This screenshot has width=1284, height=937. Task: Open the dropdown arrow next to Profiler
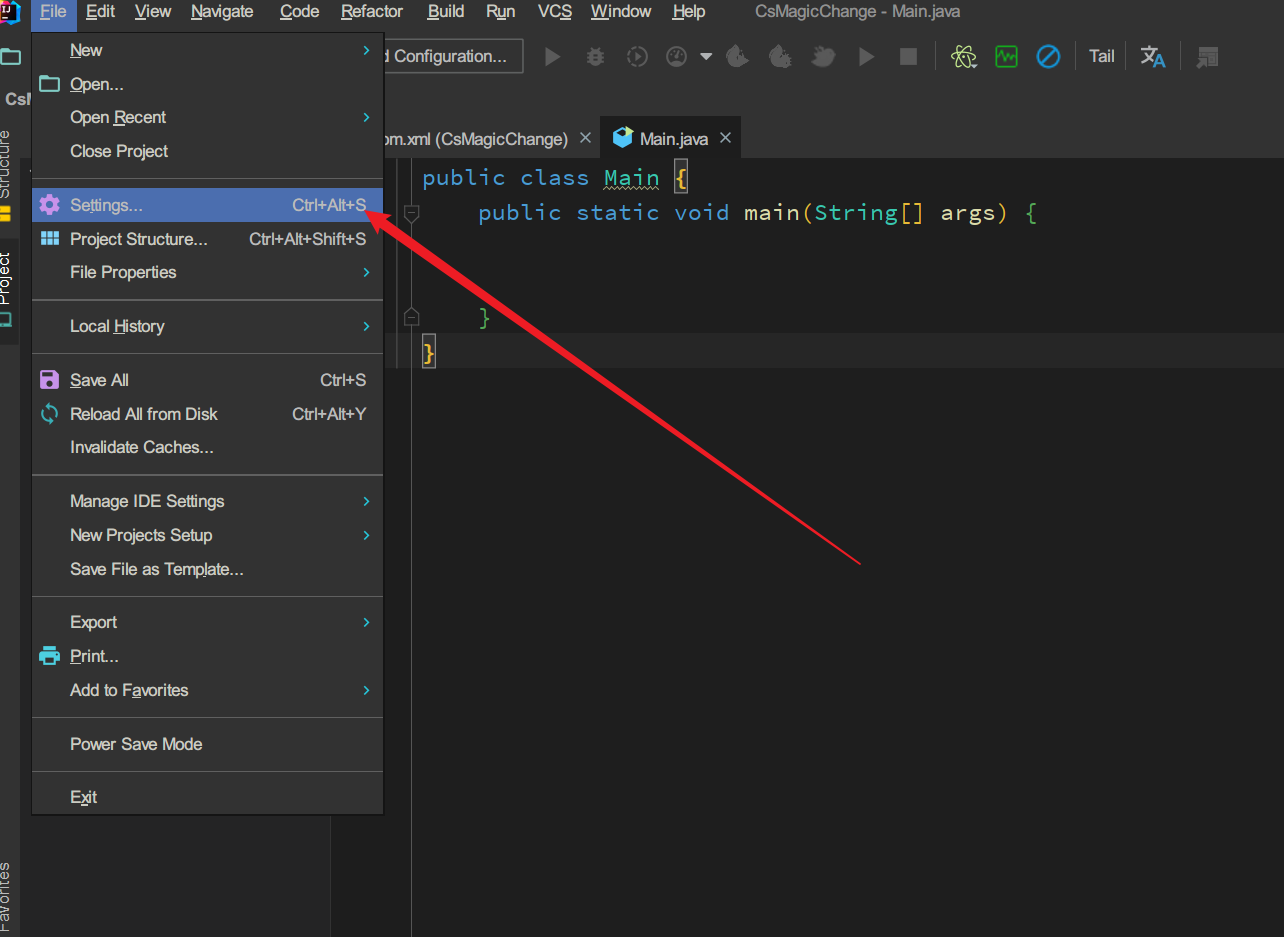(x=706, y=57)
